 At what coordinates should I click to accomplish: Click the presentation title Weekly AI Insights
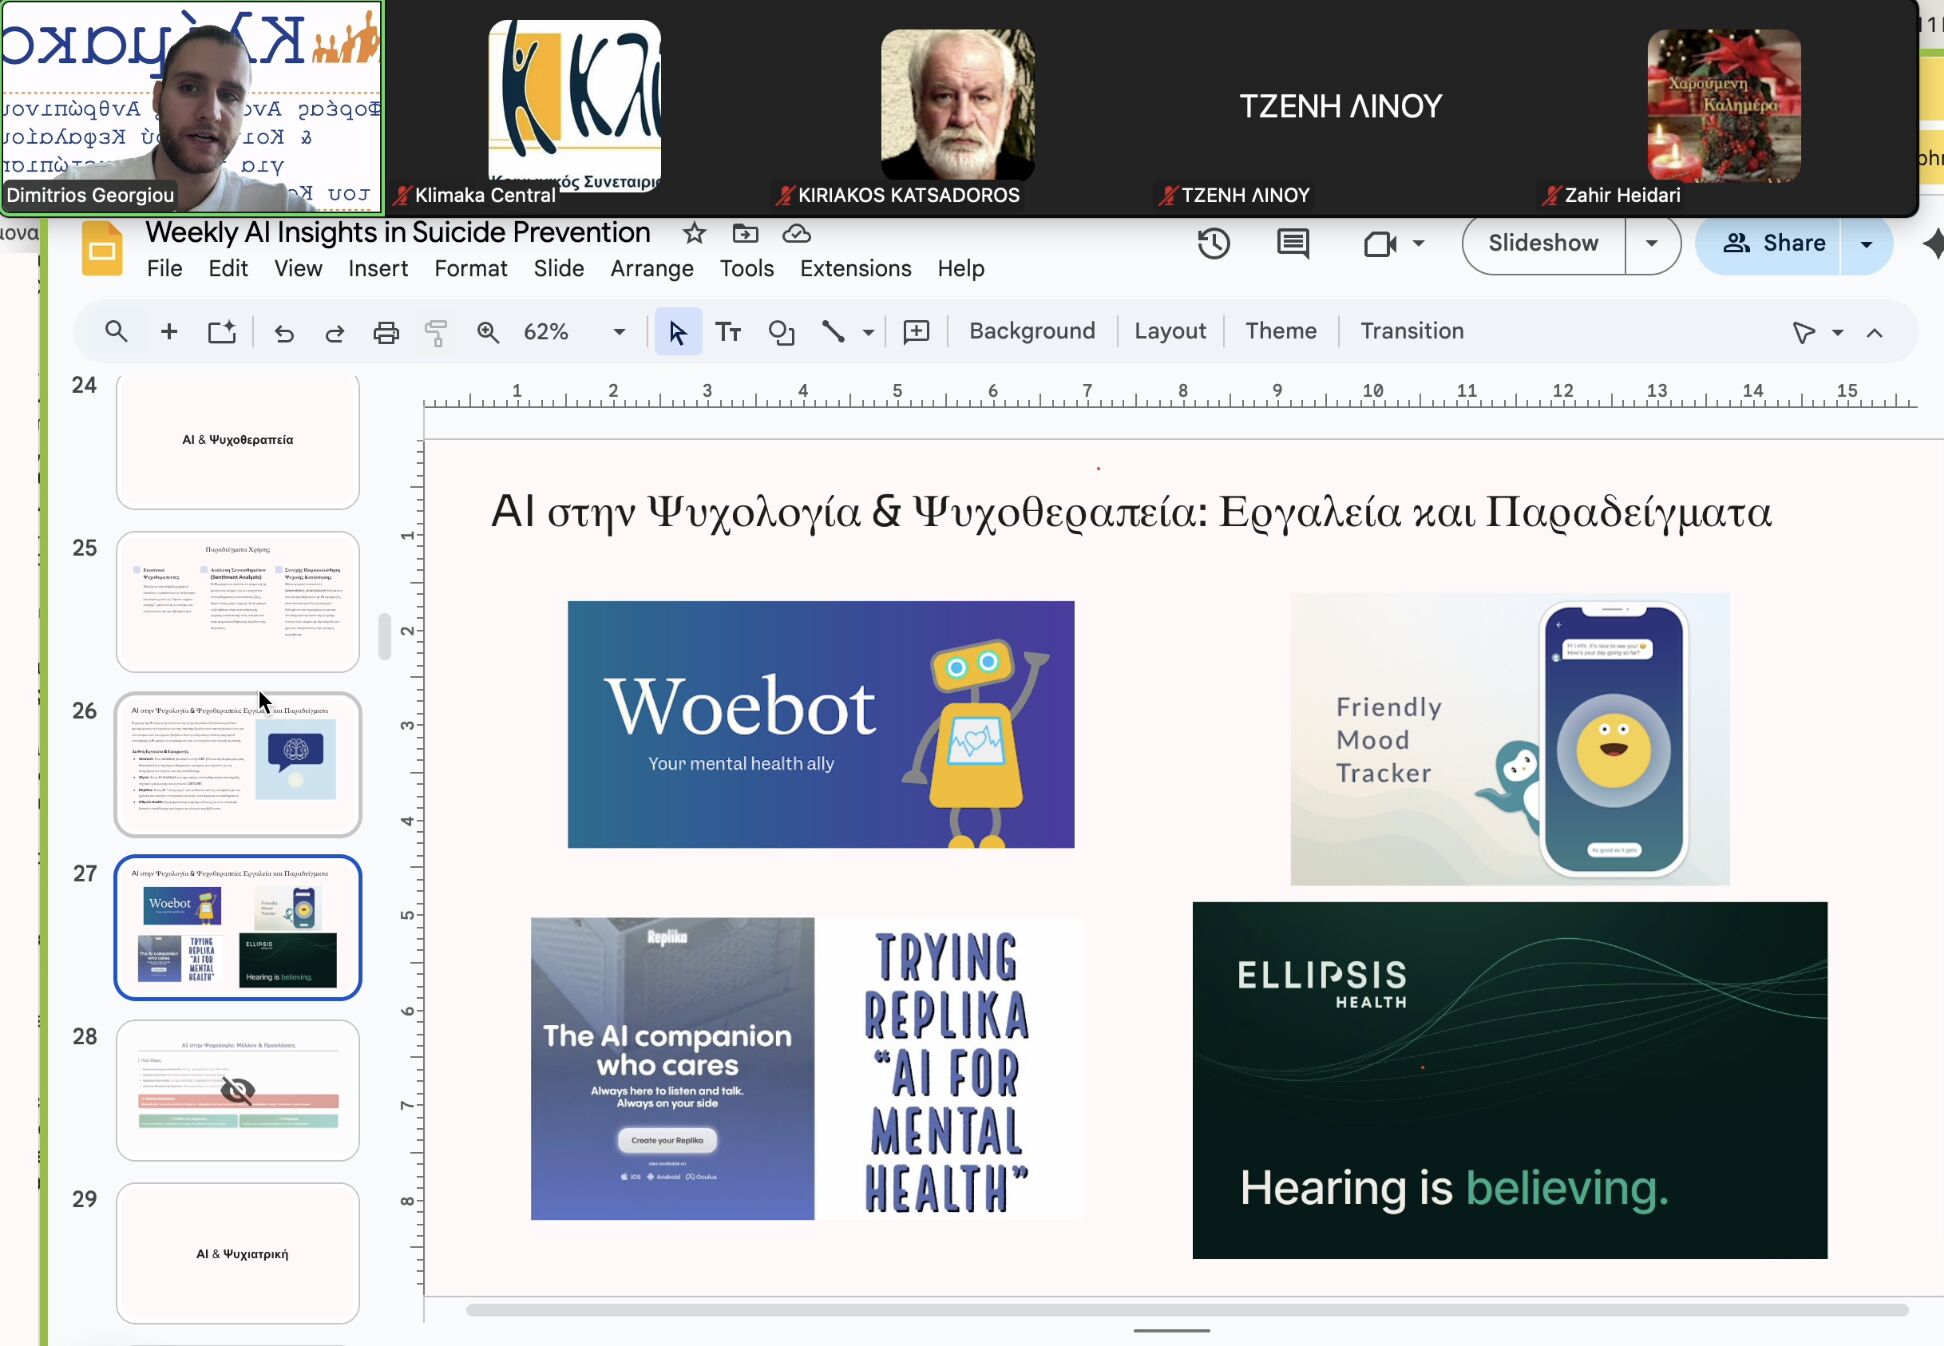pyautogui.click(x=398, y=233)
